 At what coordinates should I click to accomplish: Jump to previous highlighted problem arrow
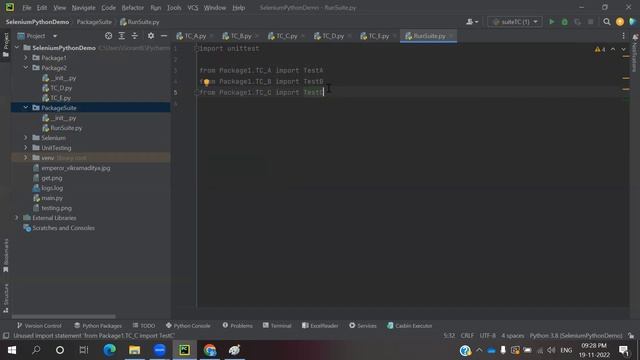(x=613, y=49)
